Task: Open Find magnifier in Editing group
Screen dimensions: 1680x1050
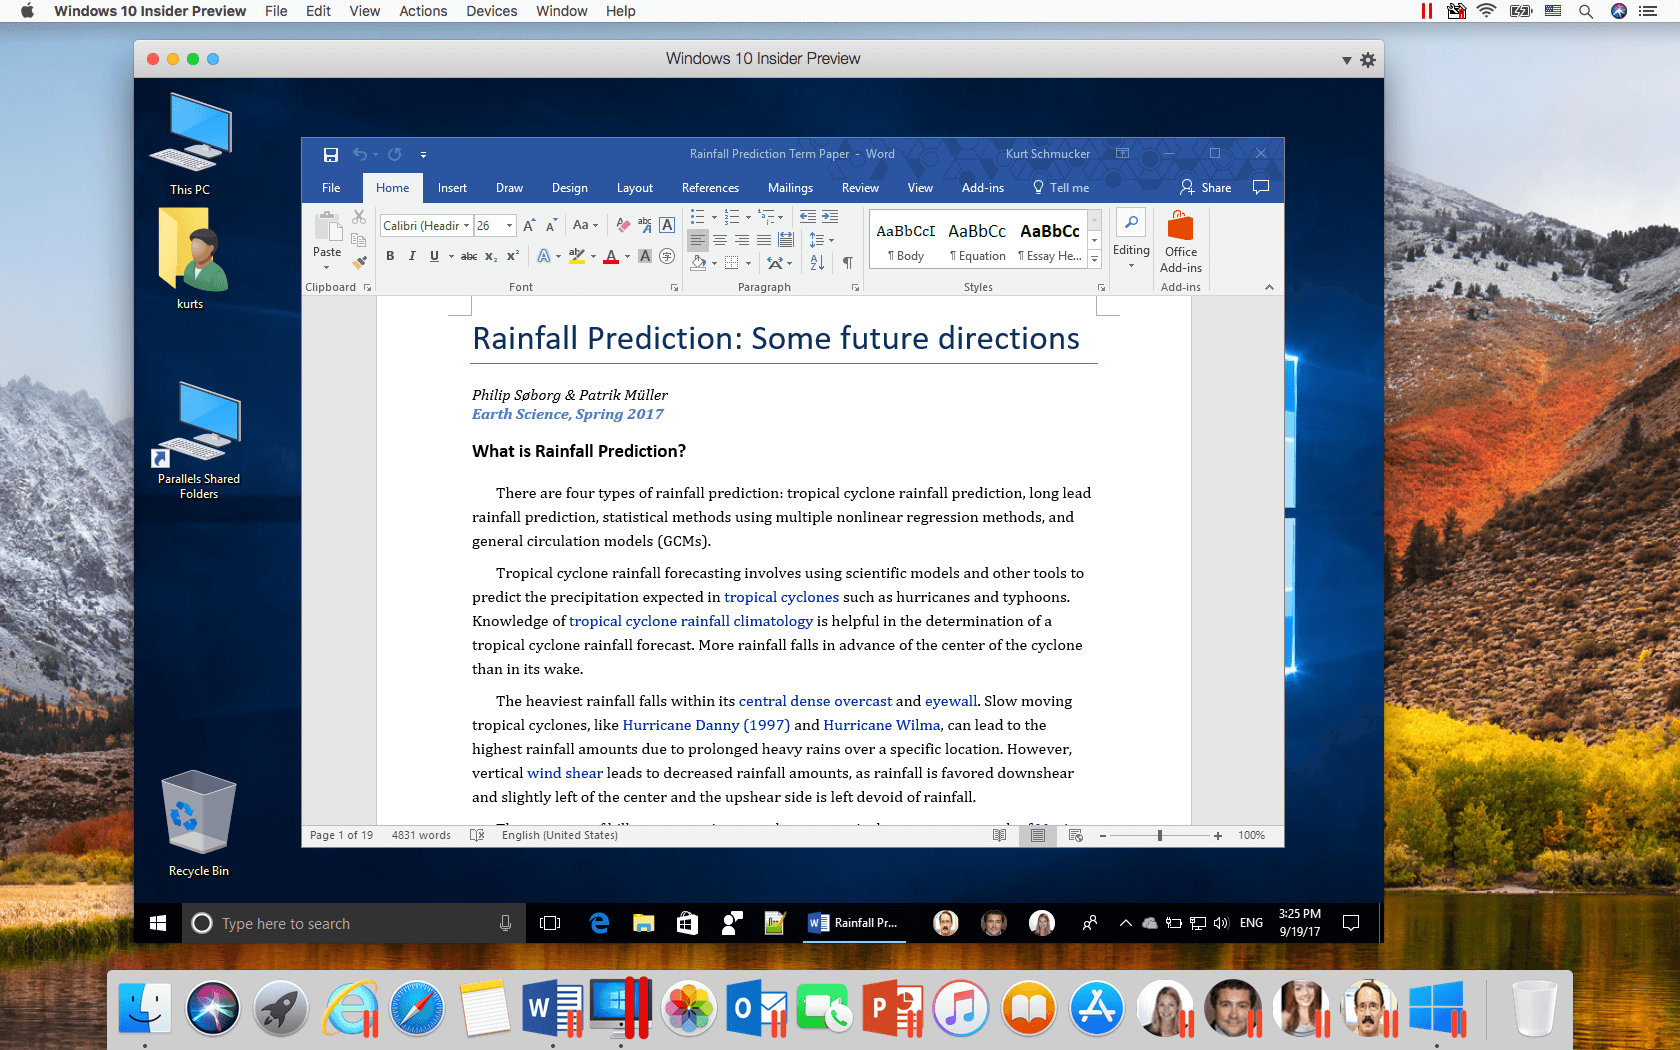Action: 1131,223
